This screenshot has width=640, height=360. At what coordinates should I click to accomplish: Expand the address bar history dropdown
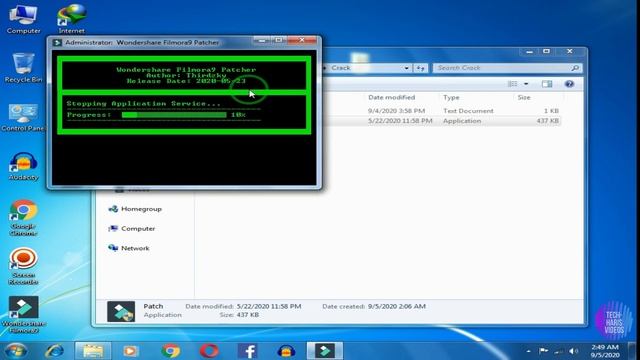[407, 68]
